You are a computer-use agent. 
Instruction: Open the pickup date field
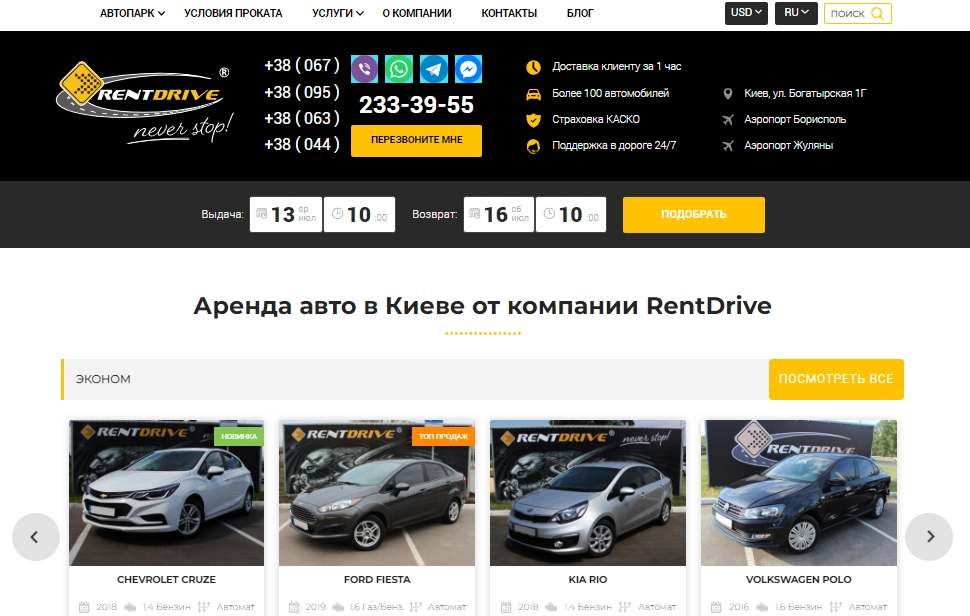pos(285,215)
